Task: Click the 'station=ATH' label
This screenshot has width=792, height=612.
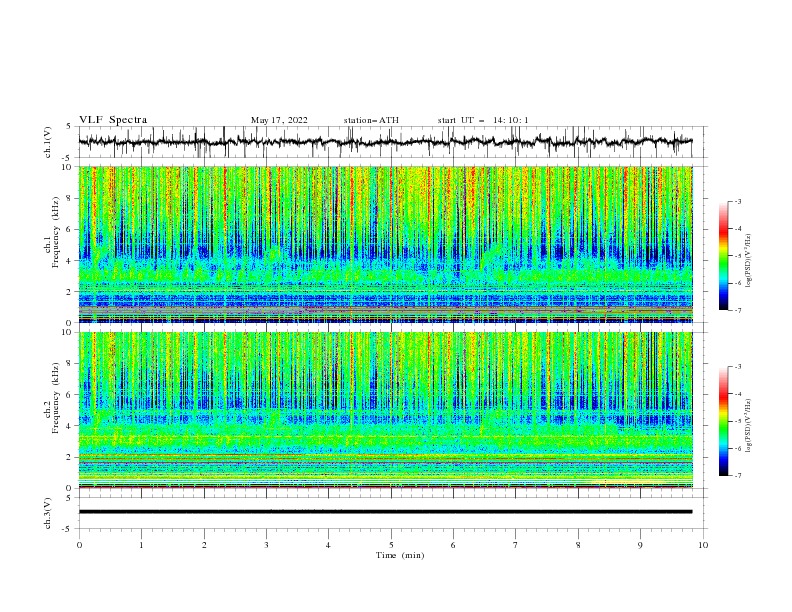Action: (x=371, y=120)
